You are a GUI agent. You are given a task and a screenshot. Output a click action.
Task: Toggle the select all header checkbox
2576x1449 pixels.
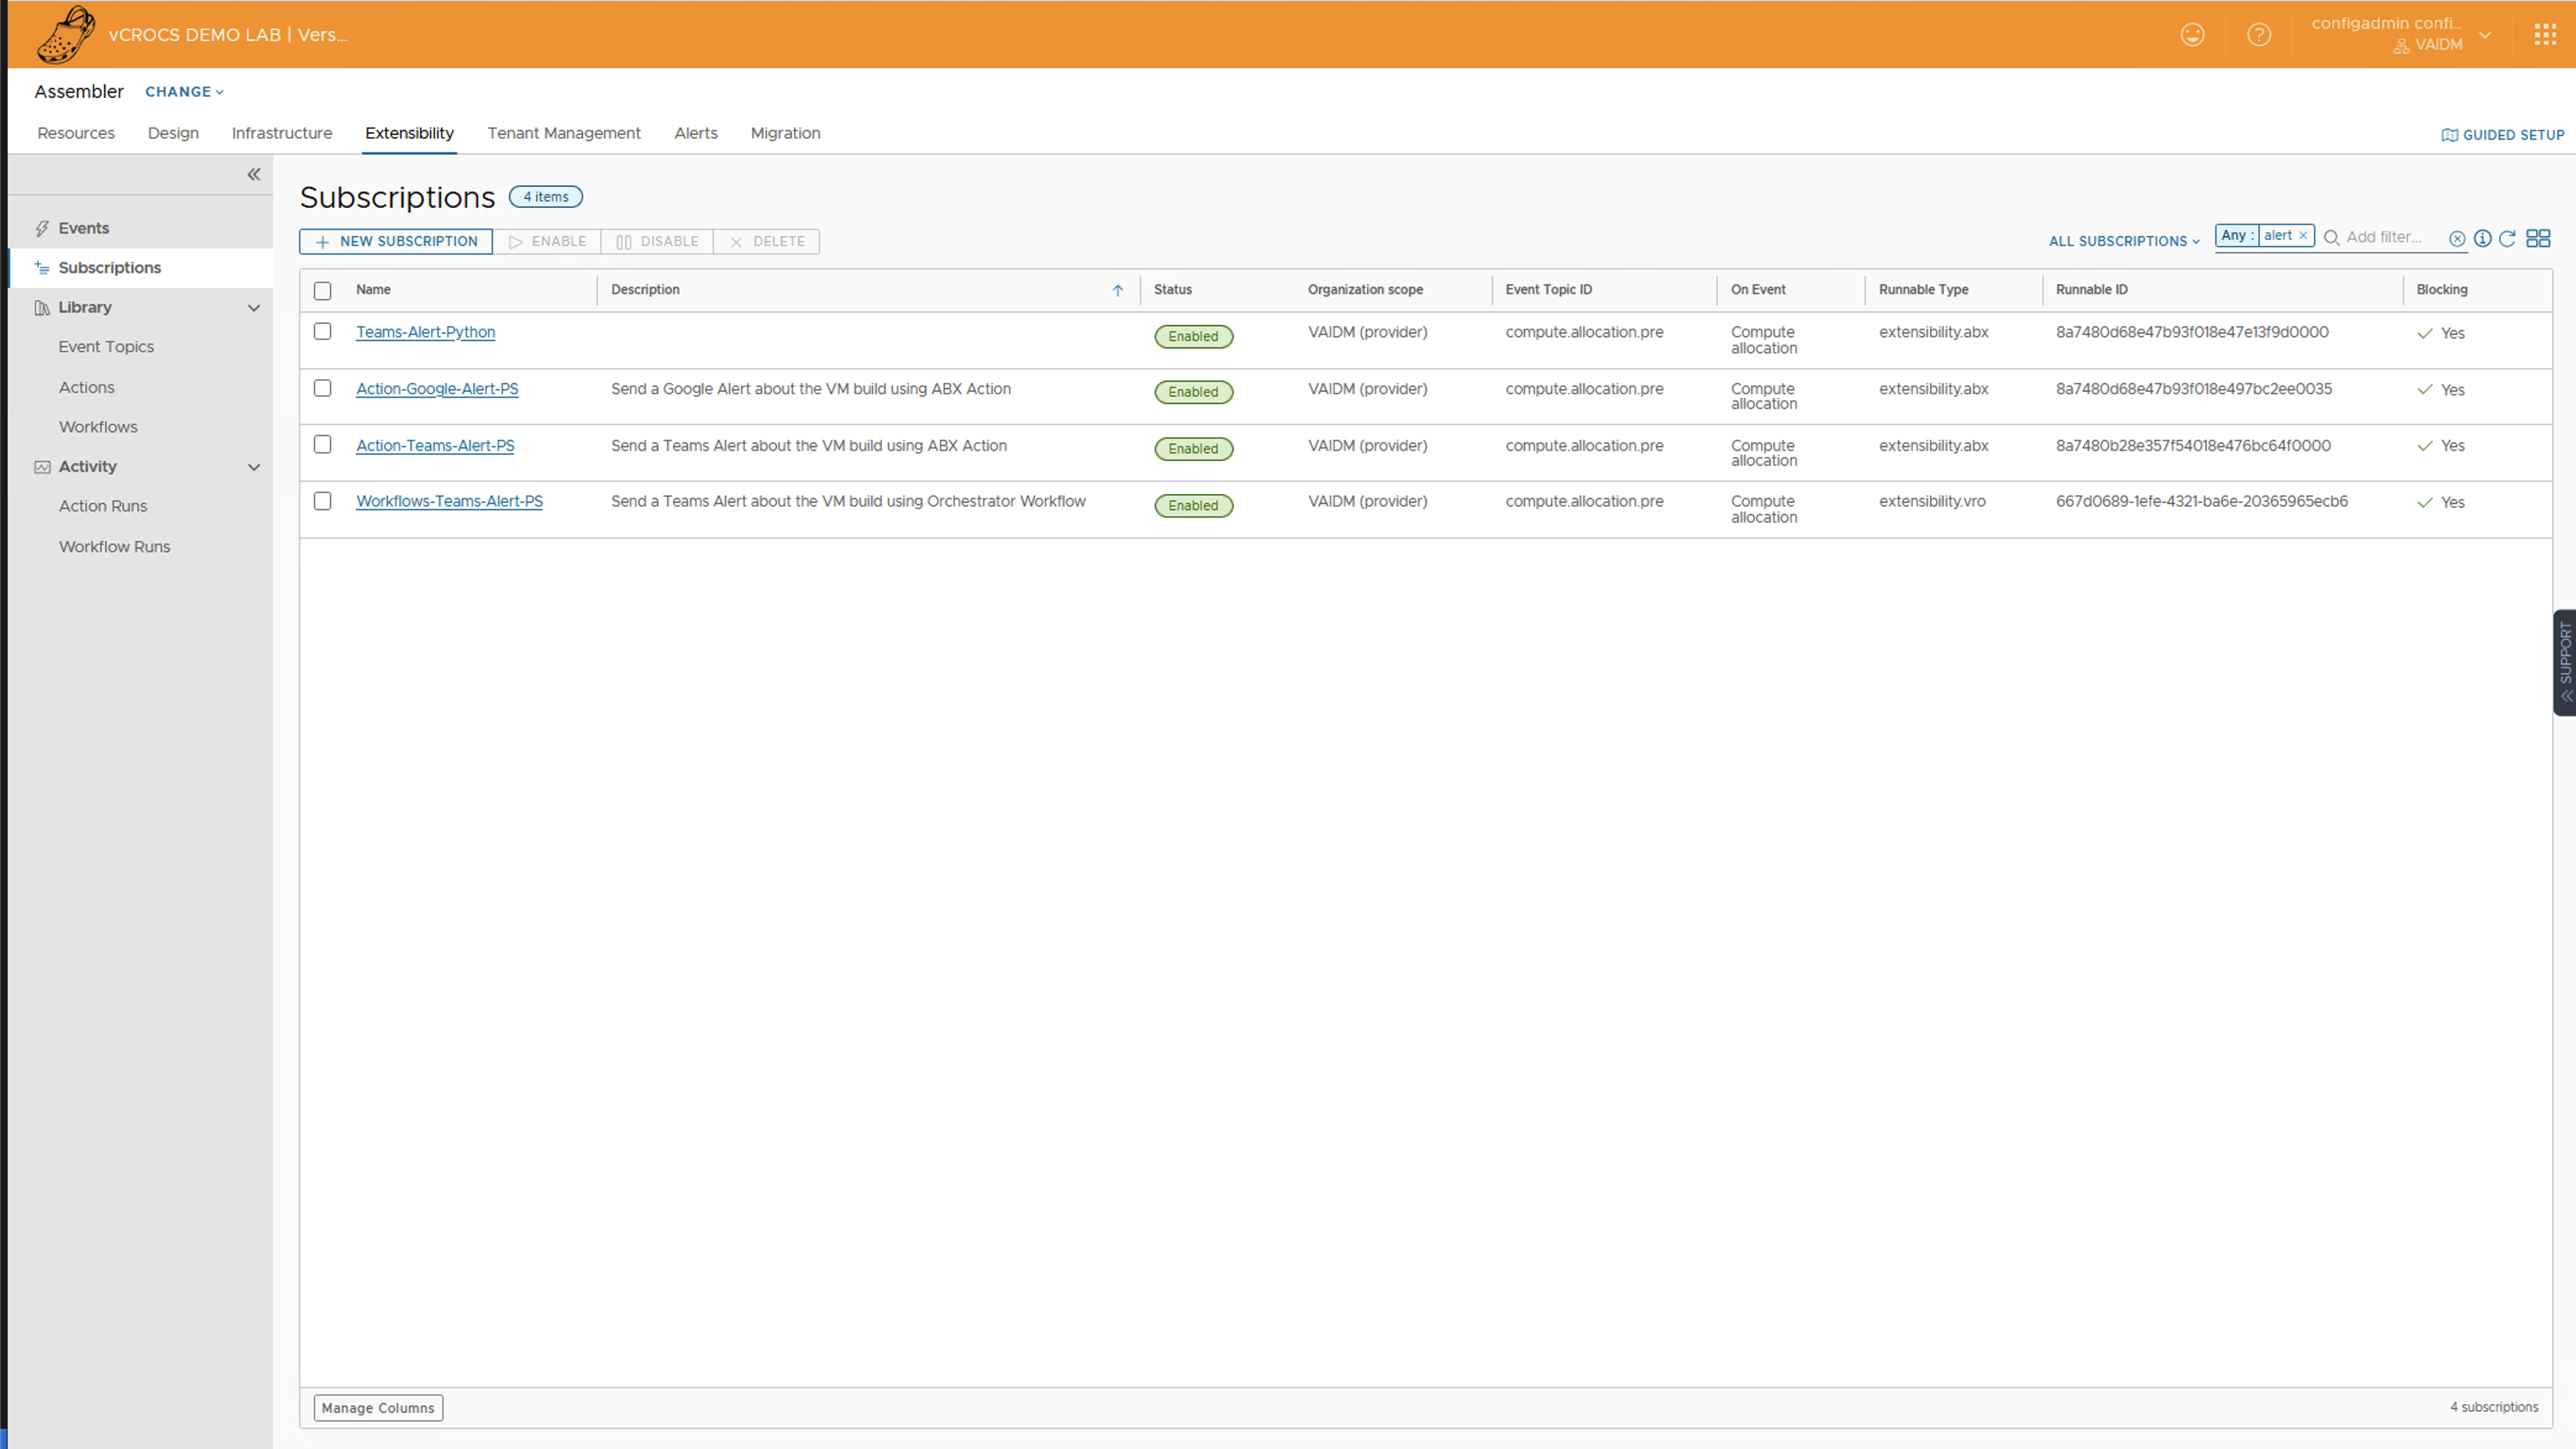(322, 291)
